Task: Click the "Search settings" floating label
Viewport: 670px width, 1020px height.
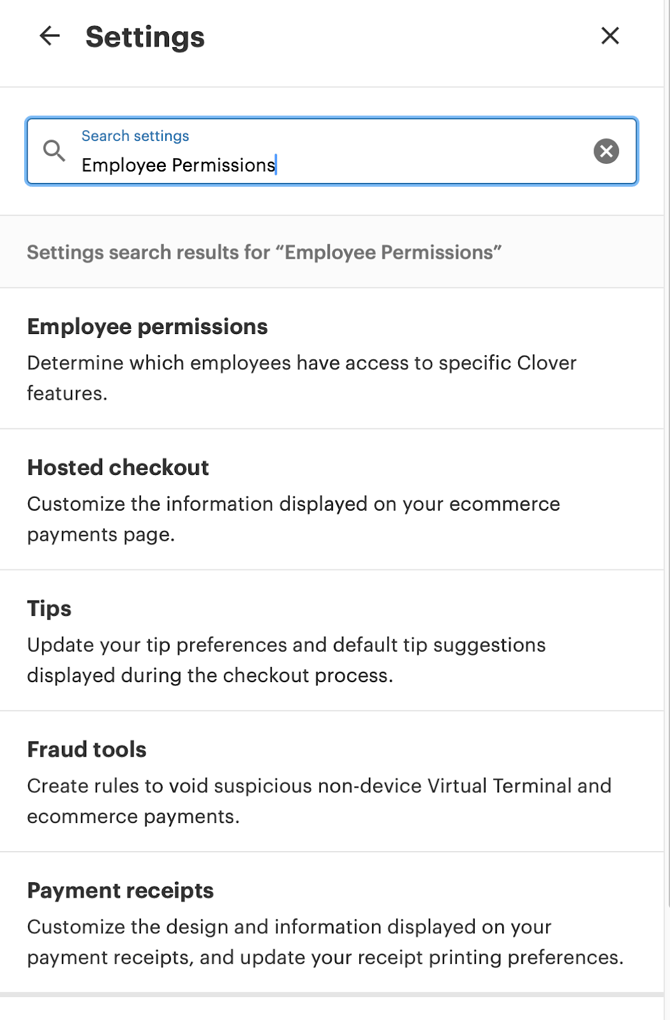Action: tap(135, 136)
